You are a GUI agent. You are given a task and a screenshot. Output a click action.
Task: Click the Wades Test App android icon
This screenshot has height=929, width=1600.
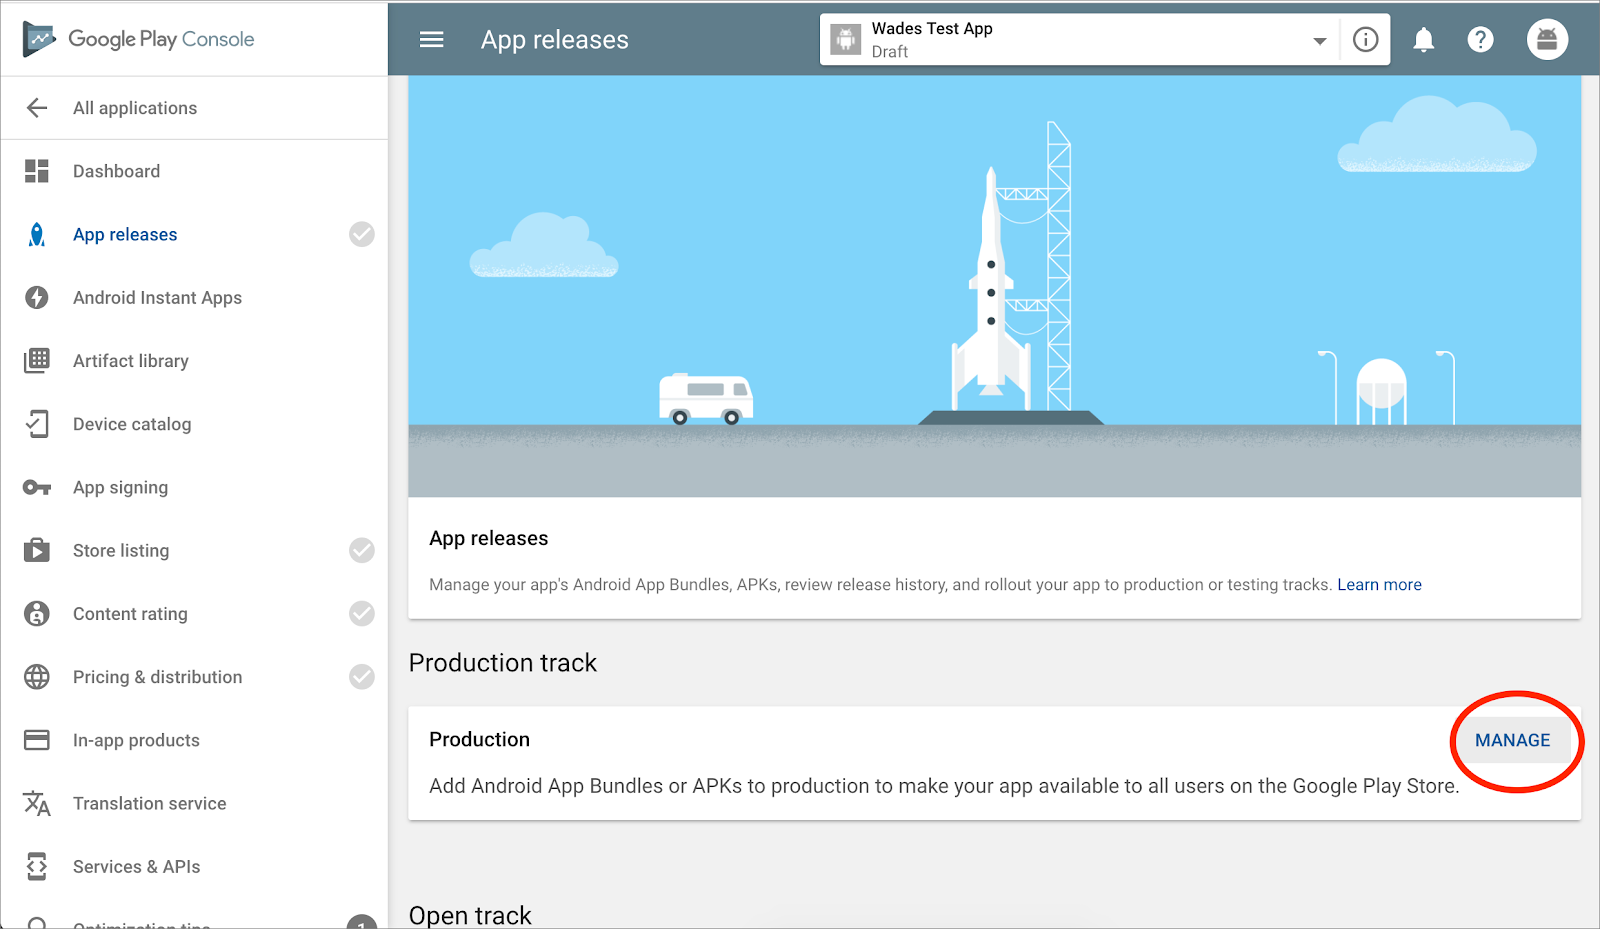846,39
